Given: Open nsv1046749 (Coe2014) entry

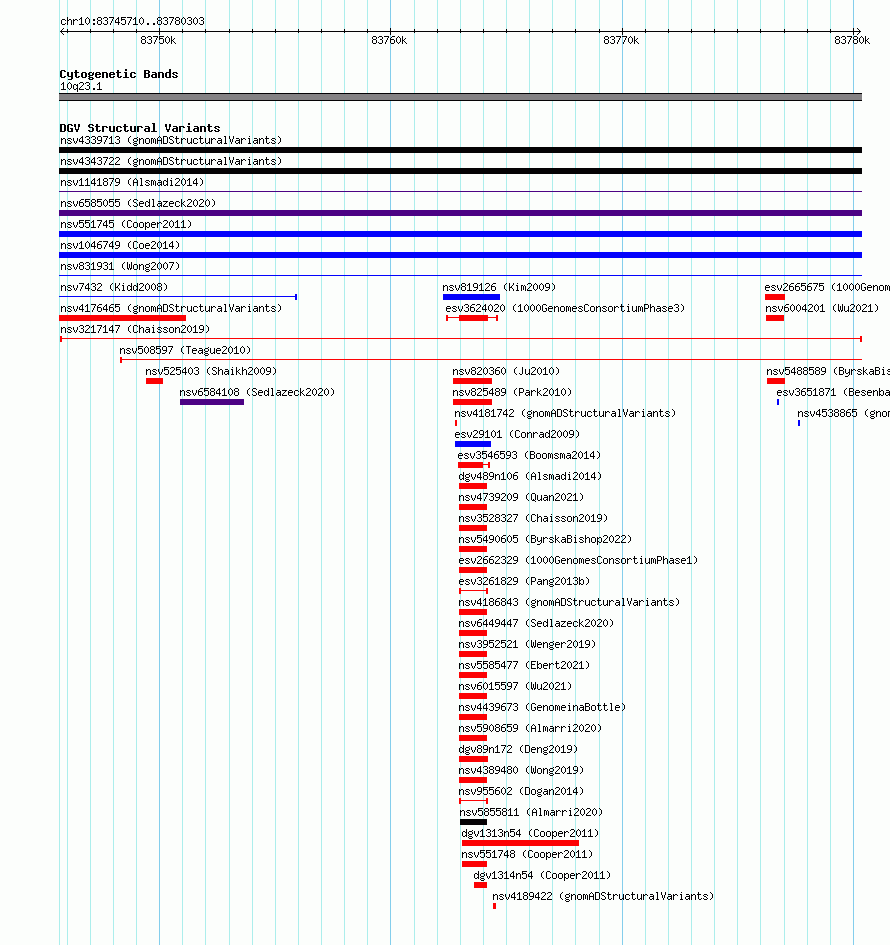Looking at the screenshot, I should click(120, 245).
